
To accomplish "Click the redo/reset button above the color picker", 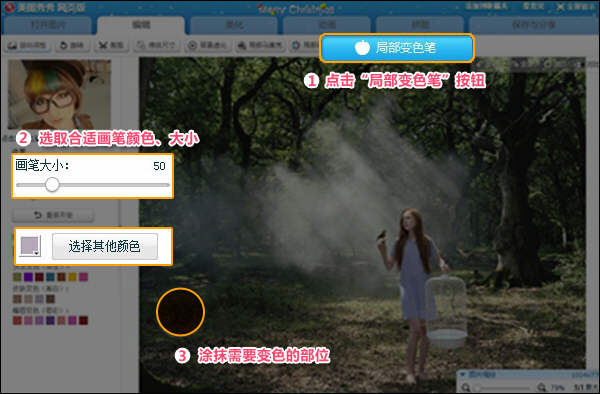I will point(53,215).
